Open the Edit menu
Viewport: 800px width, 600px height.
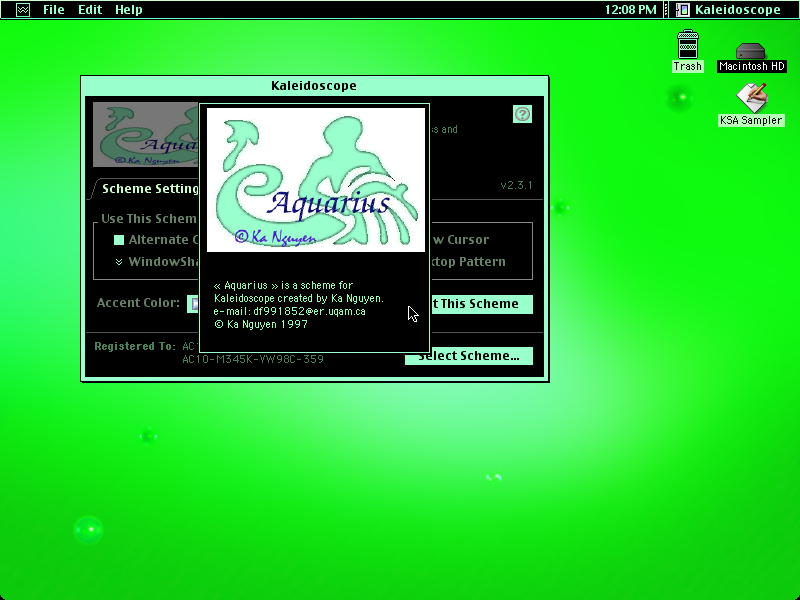(x=90, y=10)
